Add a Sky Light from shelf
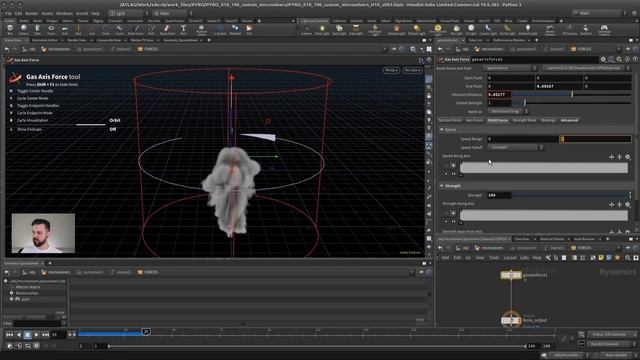The image size is (640, 360). 457,29
